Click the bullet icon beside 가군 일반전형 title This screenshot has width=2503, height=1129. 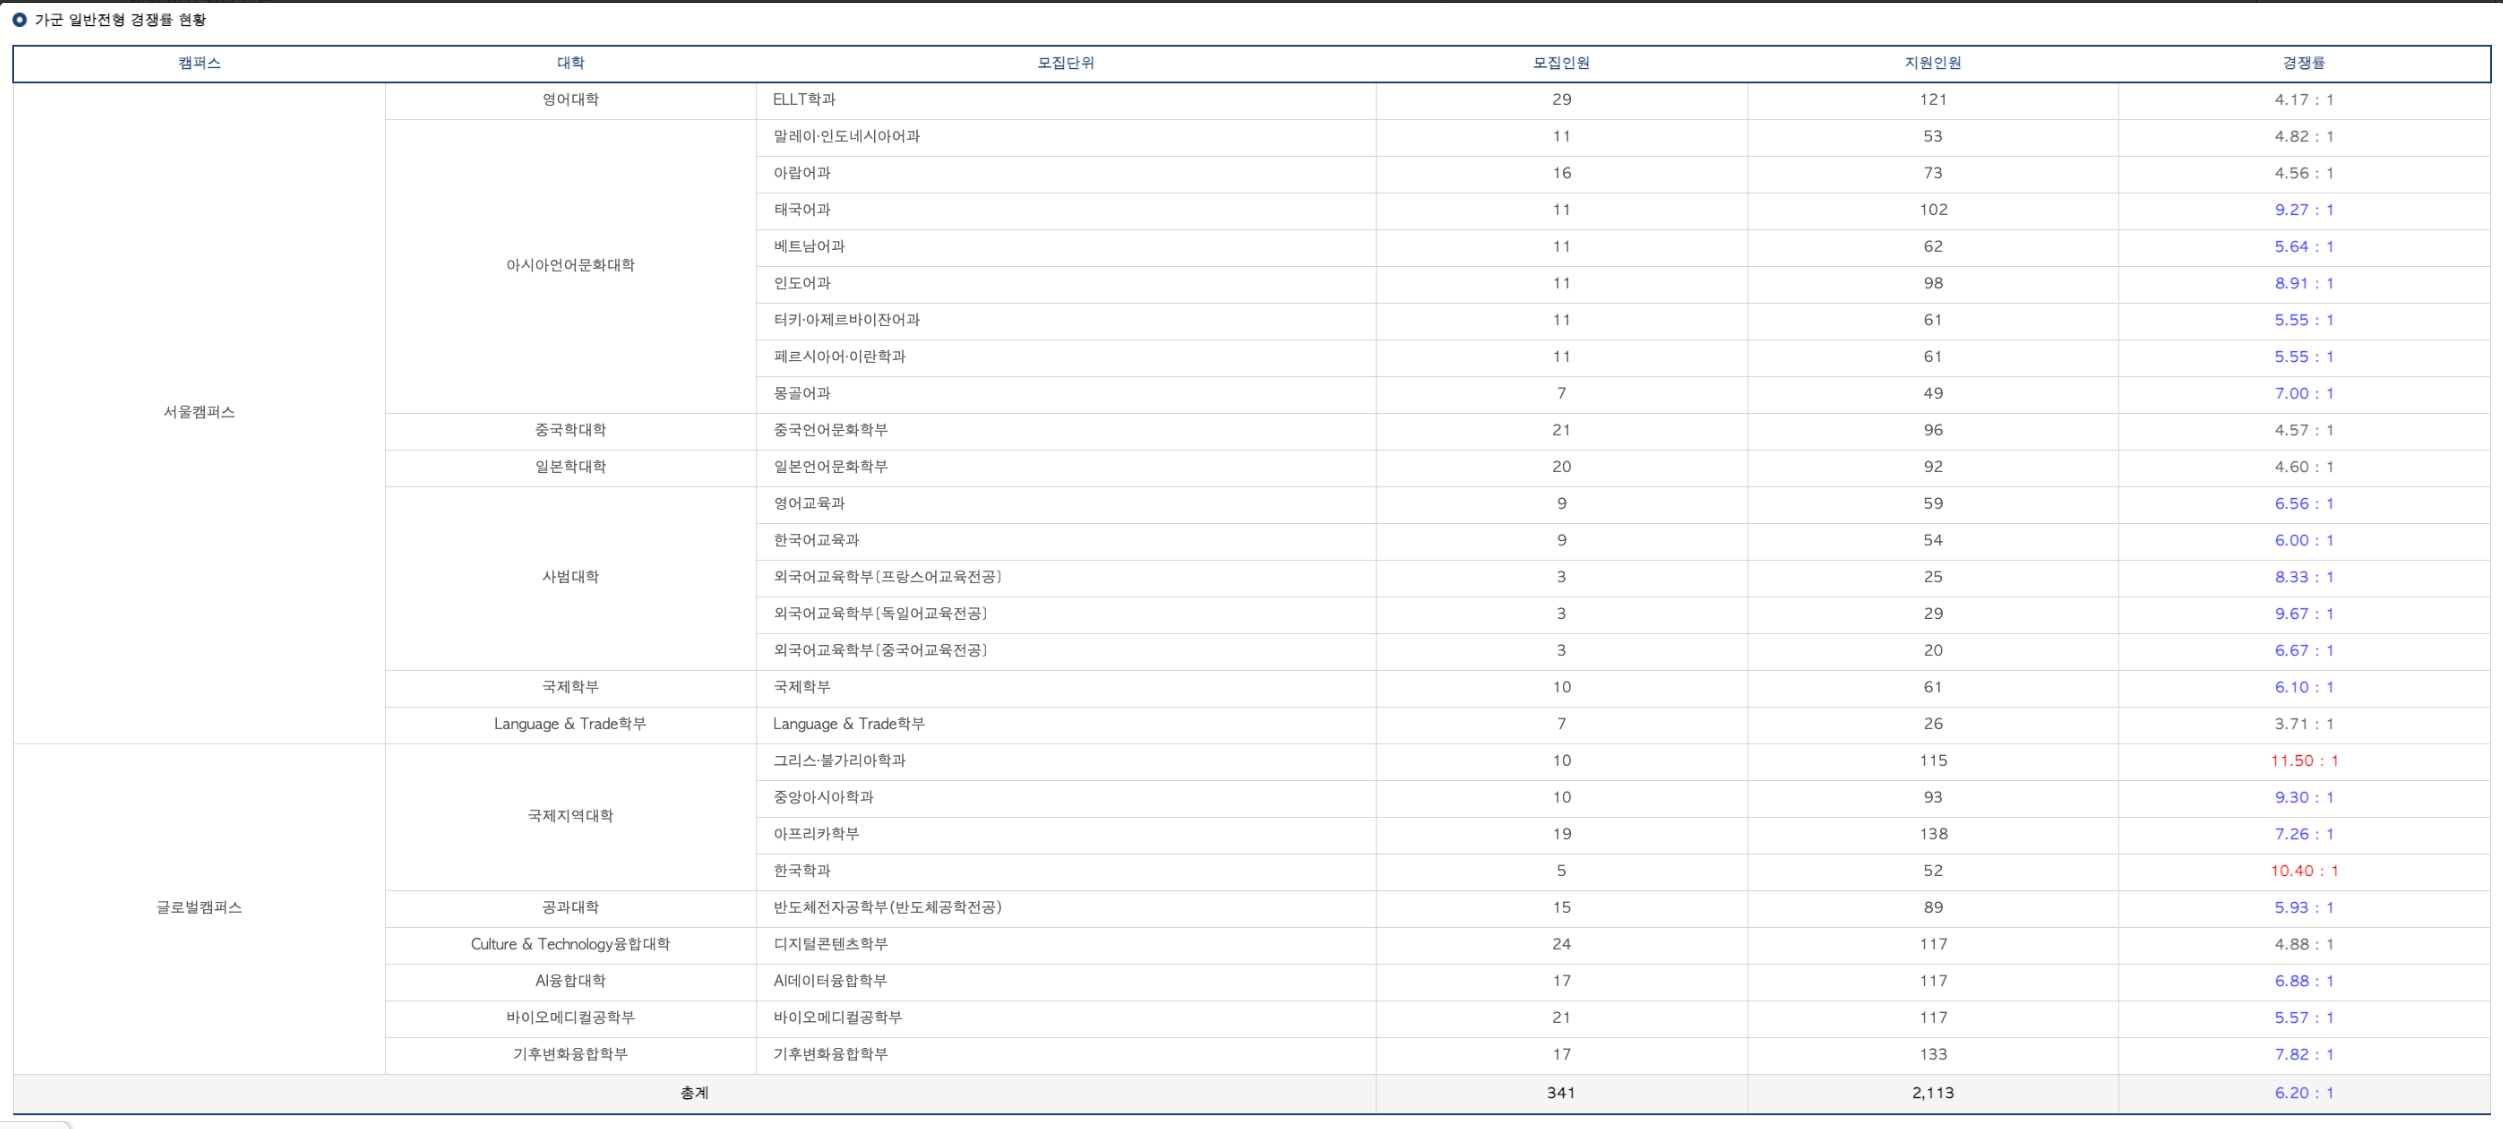tap(19, 20)
